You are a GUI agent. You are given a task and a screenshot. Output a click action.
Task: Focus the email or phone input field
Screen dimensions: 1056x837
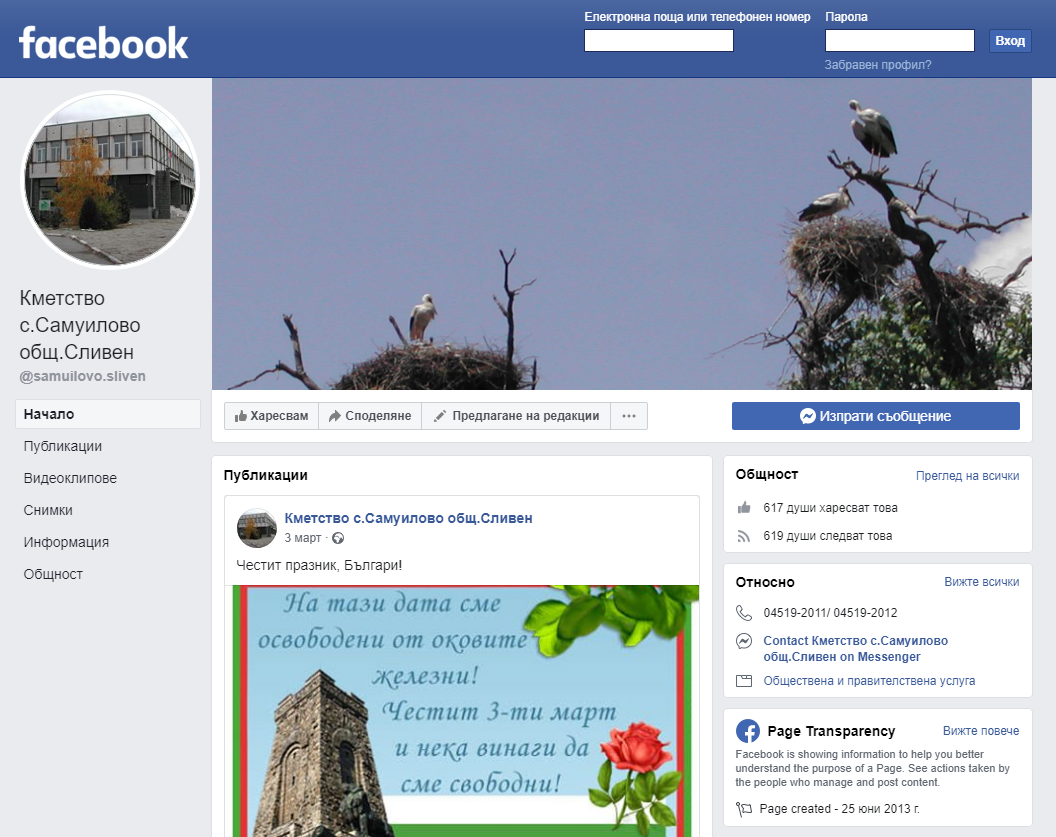click(x=658, y=41)
